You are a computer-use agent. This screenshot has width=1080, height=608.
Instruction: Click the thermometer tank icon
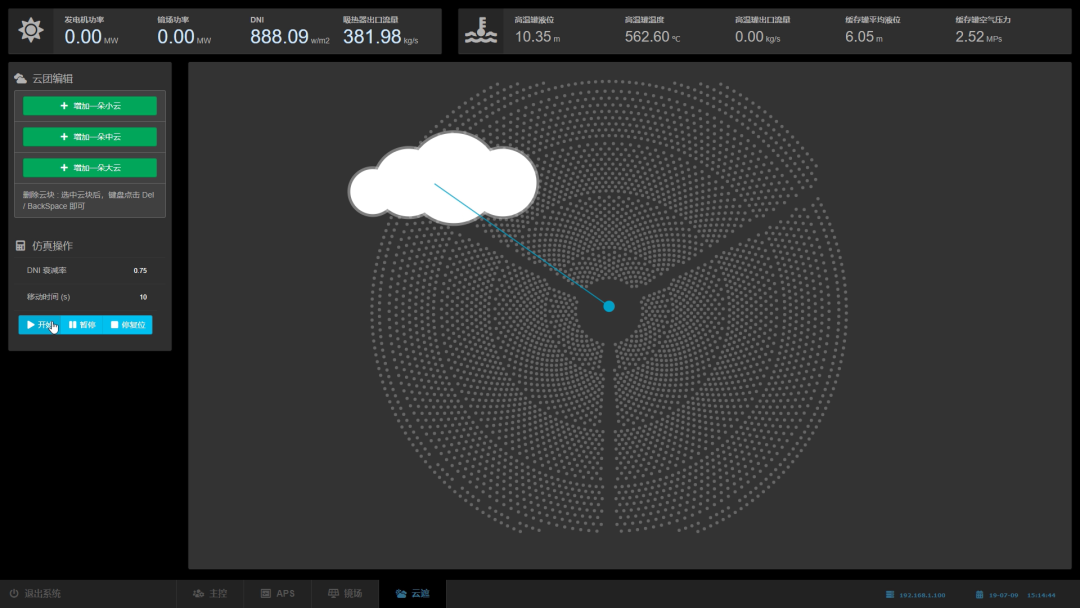pyautogui.click(x=481, y=31)
